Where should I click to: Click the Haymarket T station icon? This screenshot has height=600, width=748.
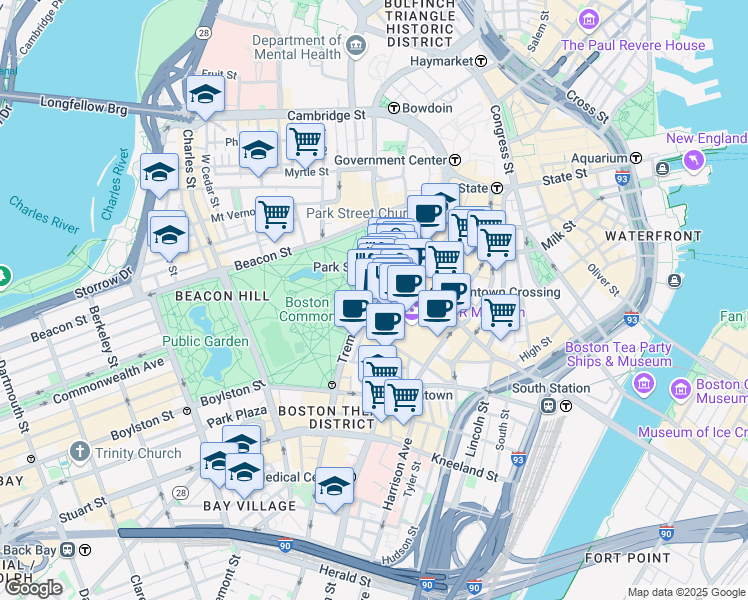[x=481, y=61]
